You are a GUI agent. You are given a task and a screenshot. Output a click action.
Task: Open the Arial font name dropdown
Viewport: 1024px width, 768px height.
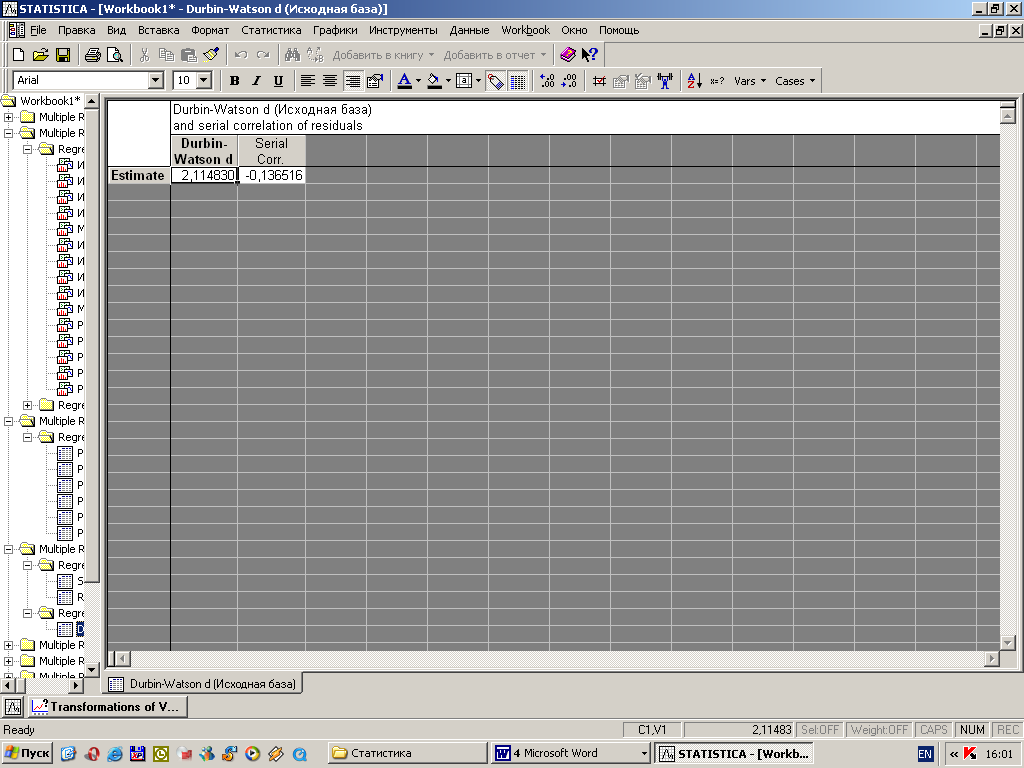(x=155, y=81)
